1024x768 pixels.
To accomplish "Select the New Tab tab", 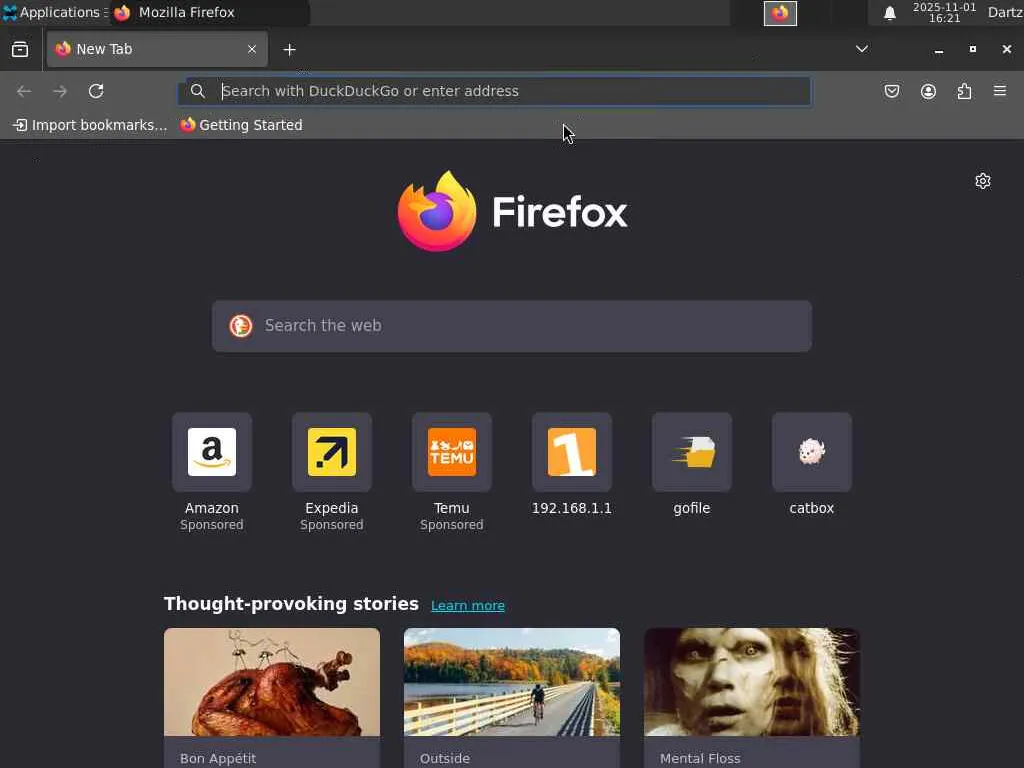I will [x=157, y=49].
